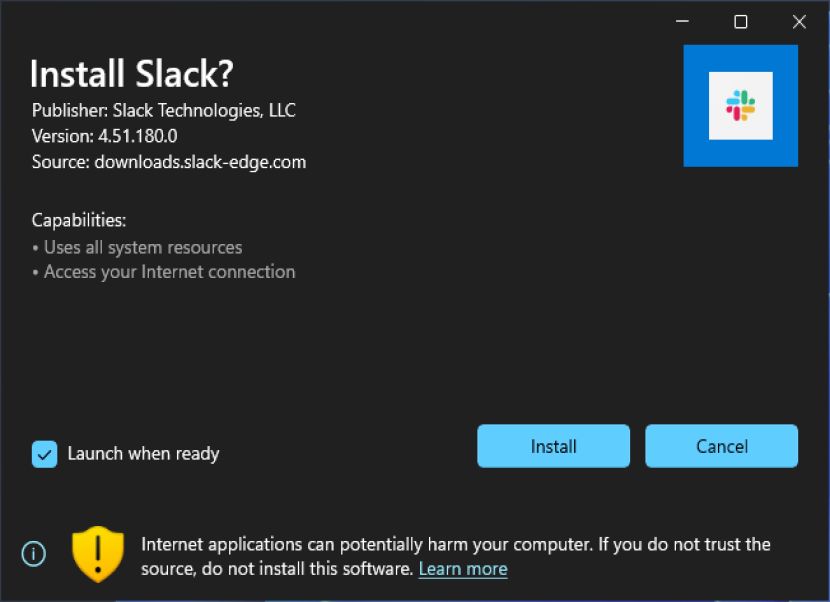Click Publisher: Slack Technologies, LLC text
830x602 pixels.
point(164,110)
